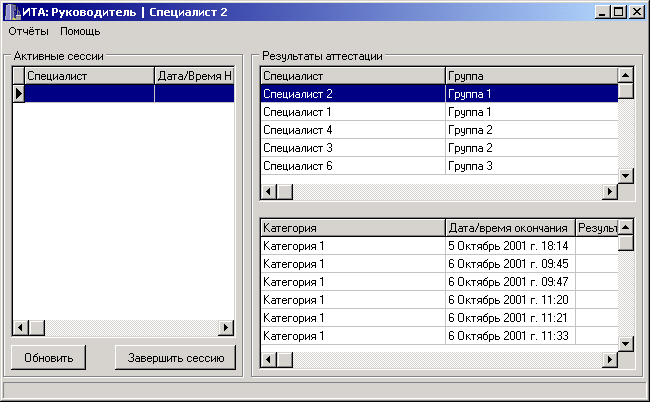Select the row dated 6 Октябрь 2001 г. 11:21
The width and height of the screenshot is (650, 402).
point(439,318)
